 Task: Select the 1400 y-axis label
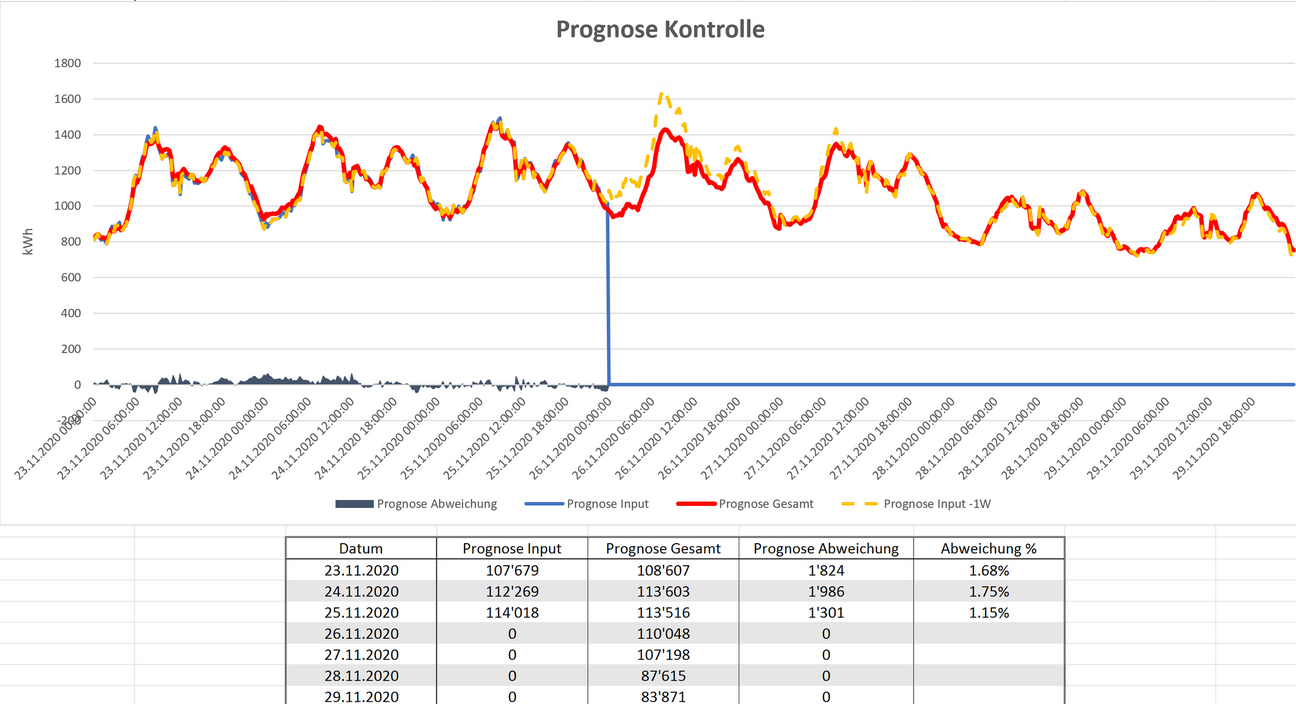tap(67, 135)
